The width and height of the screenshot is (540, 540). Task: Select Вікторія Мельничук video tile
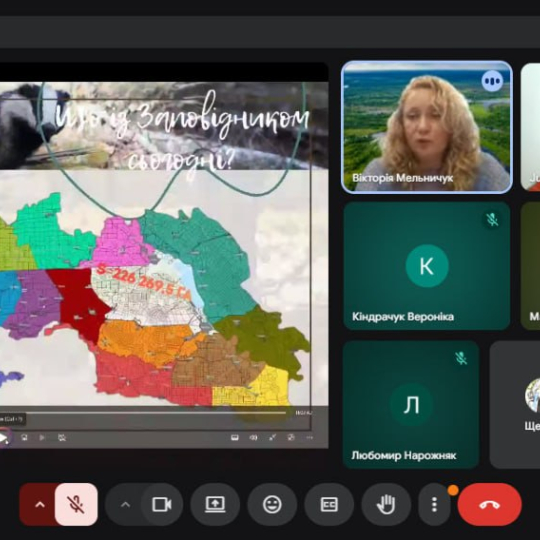pos(427,127)
